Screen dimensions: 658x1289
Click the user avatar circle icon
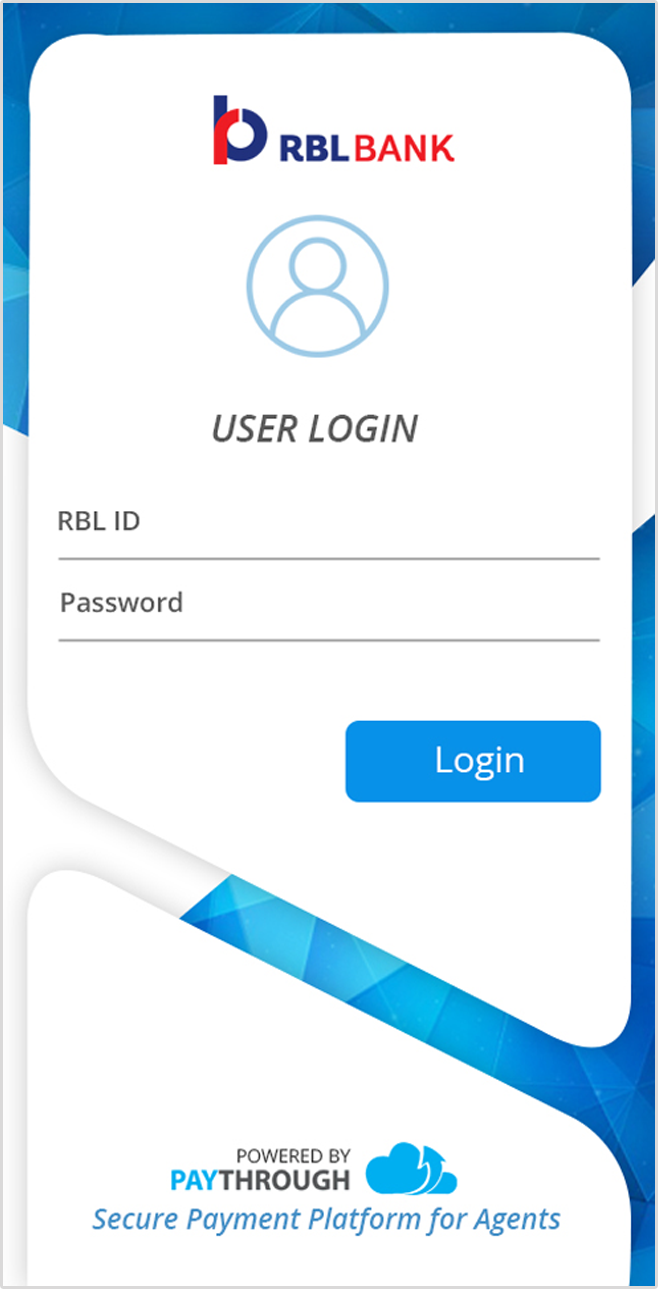318,286
